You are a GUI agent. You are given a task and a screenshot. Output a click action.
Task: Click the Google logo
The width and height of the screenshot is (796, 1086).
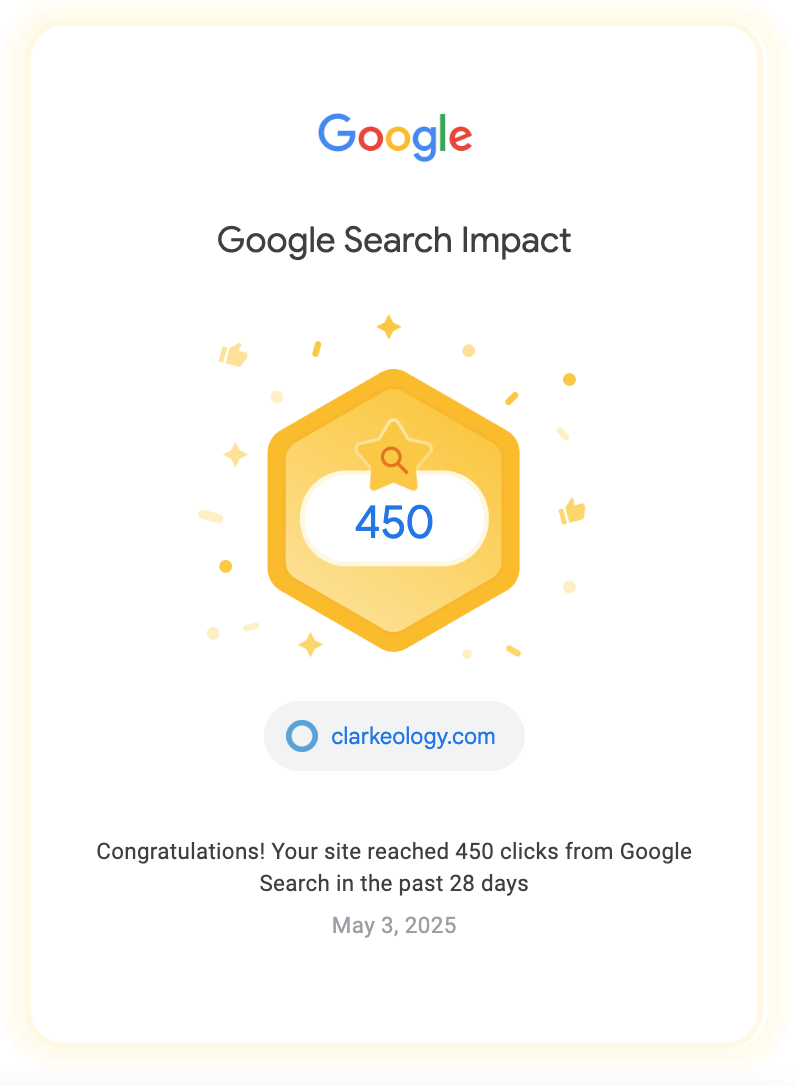(x=395, y=136)
